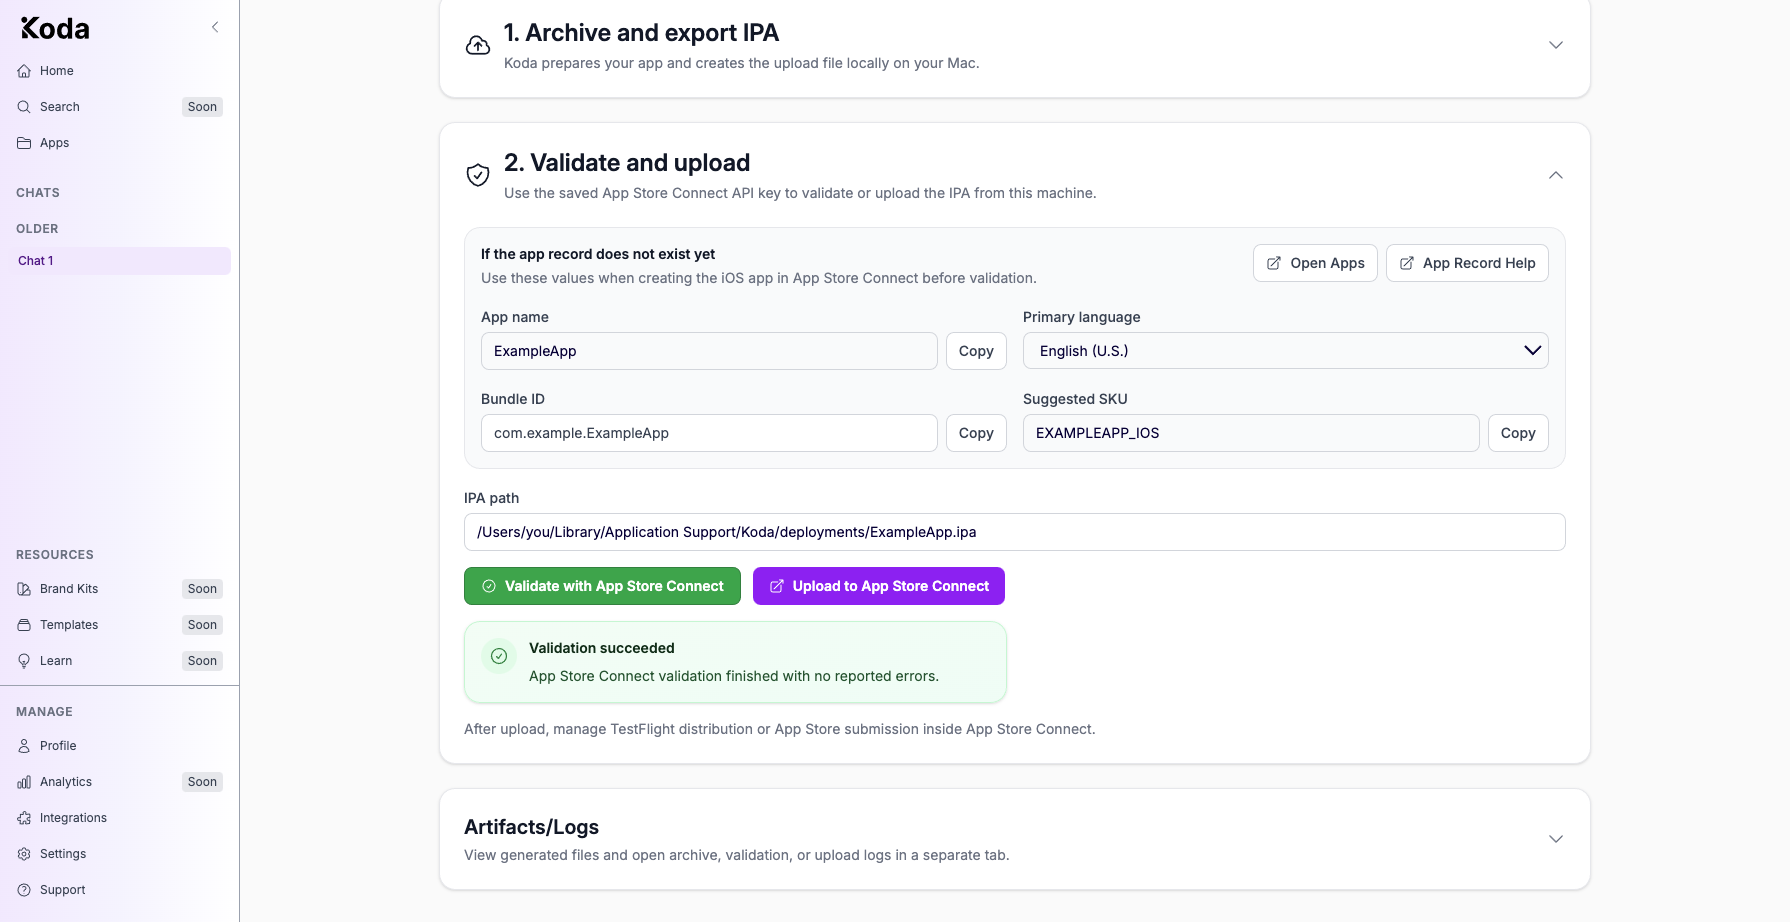Open Profile page
Image resolution: width=1790 pixels, height=922 pixels.
pyautogui.click(x=119, y=746)
